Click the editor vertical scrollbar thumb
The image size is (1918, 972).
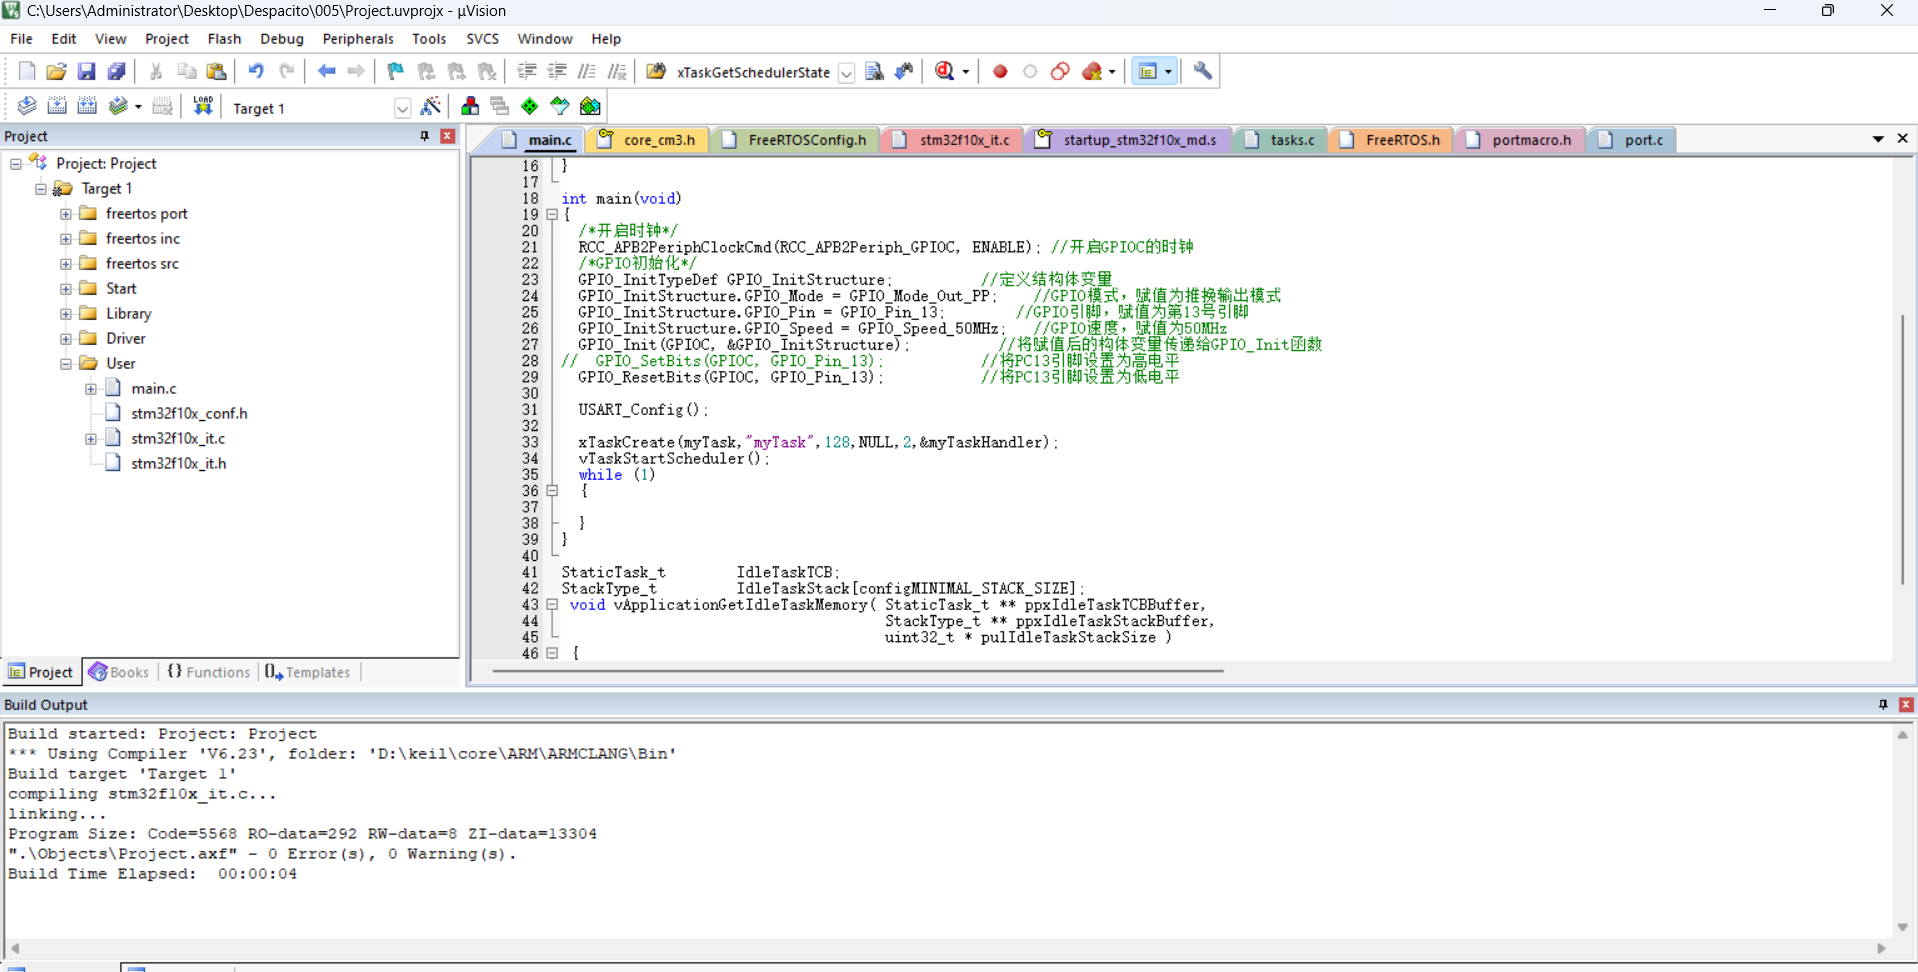point(1902,450)
